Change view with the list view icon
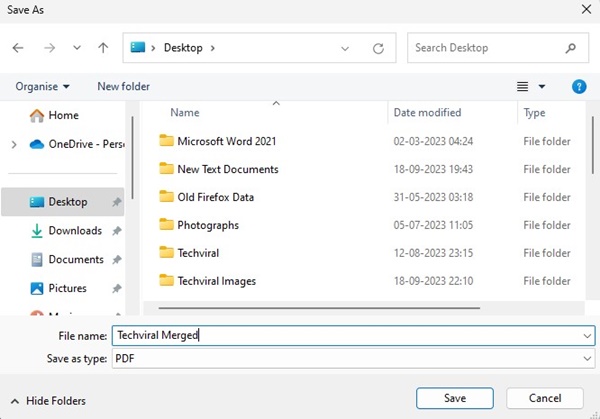The height and width of the screenshot is (419, 600). 522,86
